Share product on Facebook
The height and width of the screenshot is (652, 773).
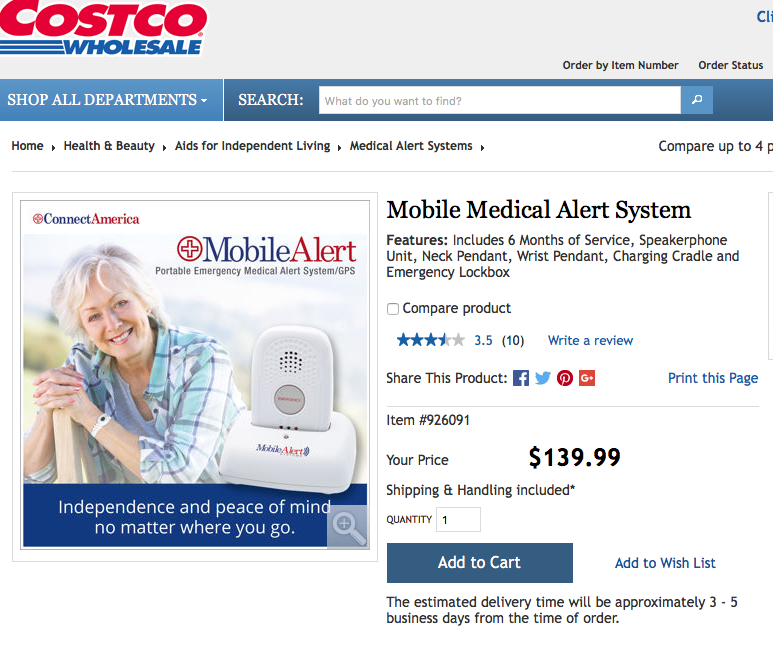coord(521,378)
